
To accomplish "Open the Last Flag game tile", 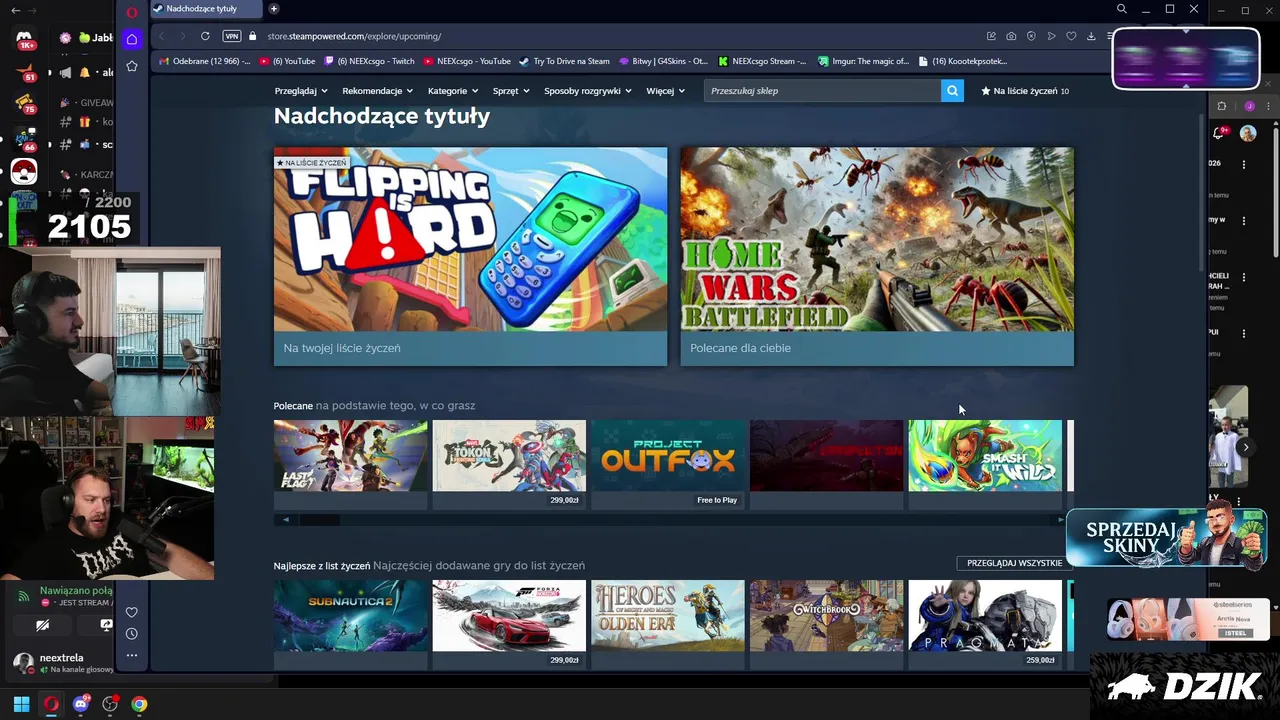I will (x=350, y=464).
